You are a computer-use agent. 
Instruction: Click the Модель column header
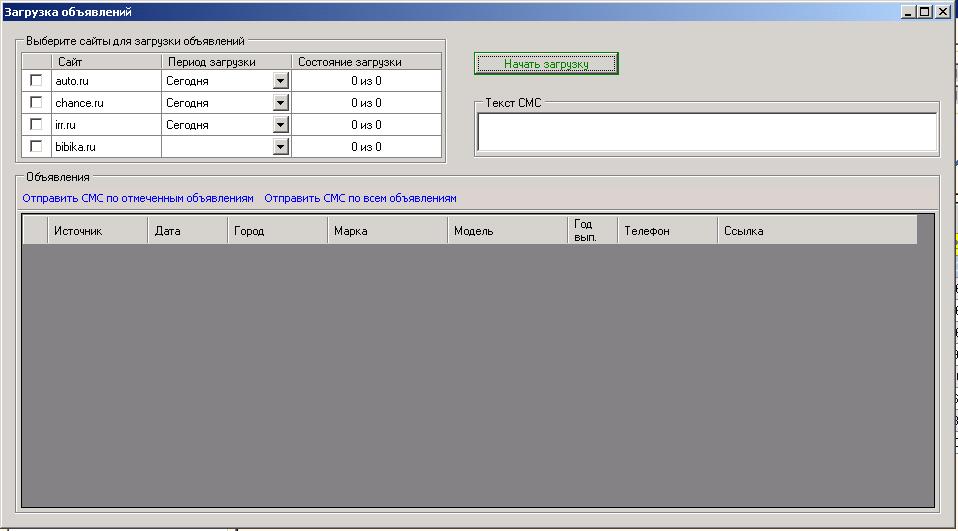(507, 231)
